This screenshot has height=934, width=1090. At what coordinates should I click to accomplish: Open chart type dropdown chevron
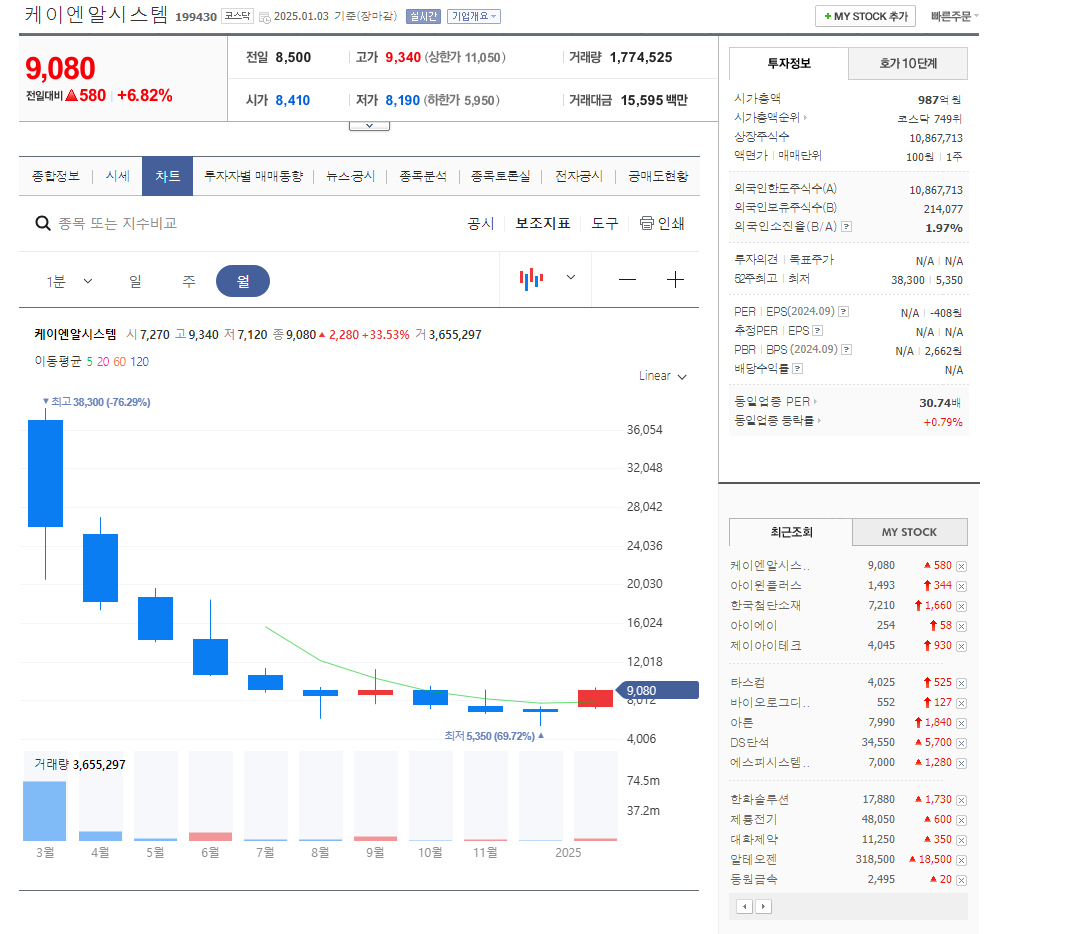click(571, 277)
